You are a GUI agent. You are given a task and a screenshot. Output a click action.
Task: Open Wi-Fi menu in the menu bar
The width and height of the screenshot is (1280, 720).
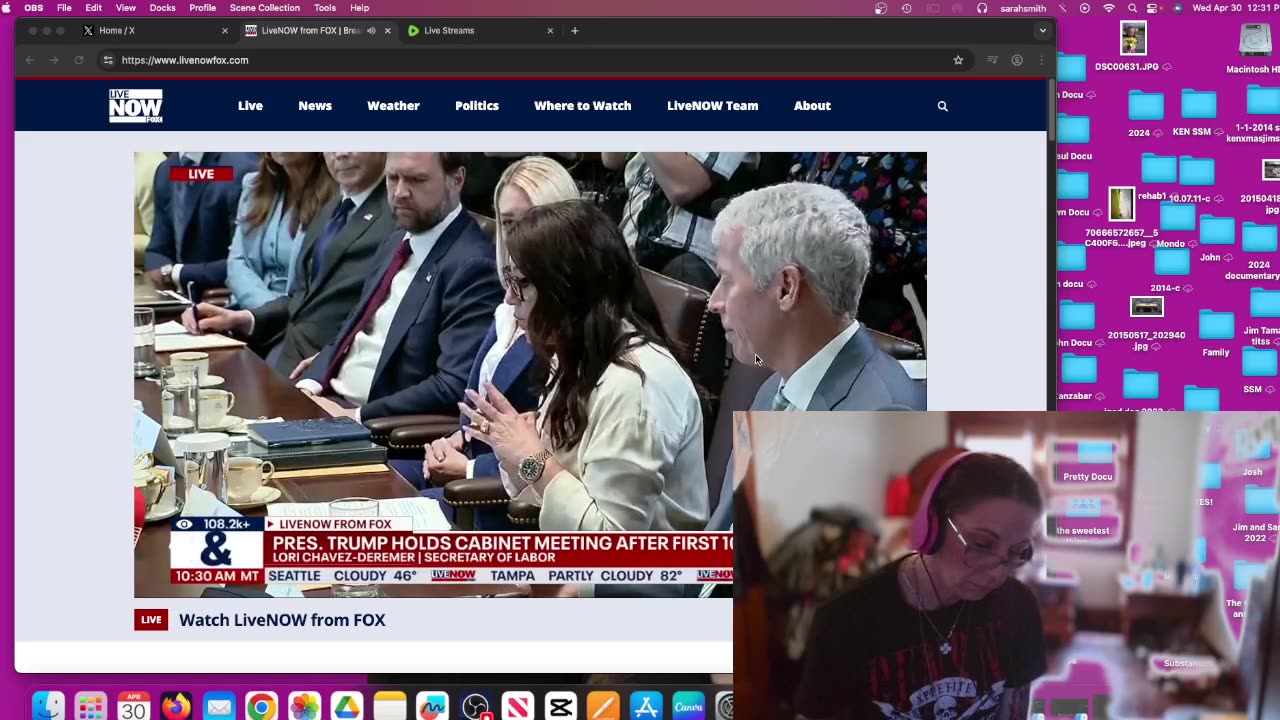[x=1108, y=8]
